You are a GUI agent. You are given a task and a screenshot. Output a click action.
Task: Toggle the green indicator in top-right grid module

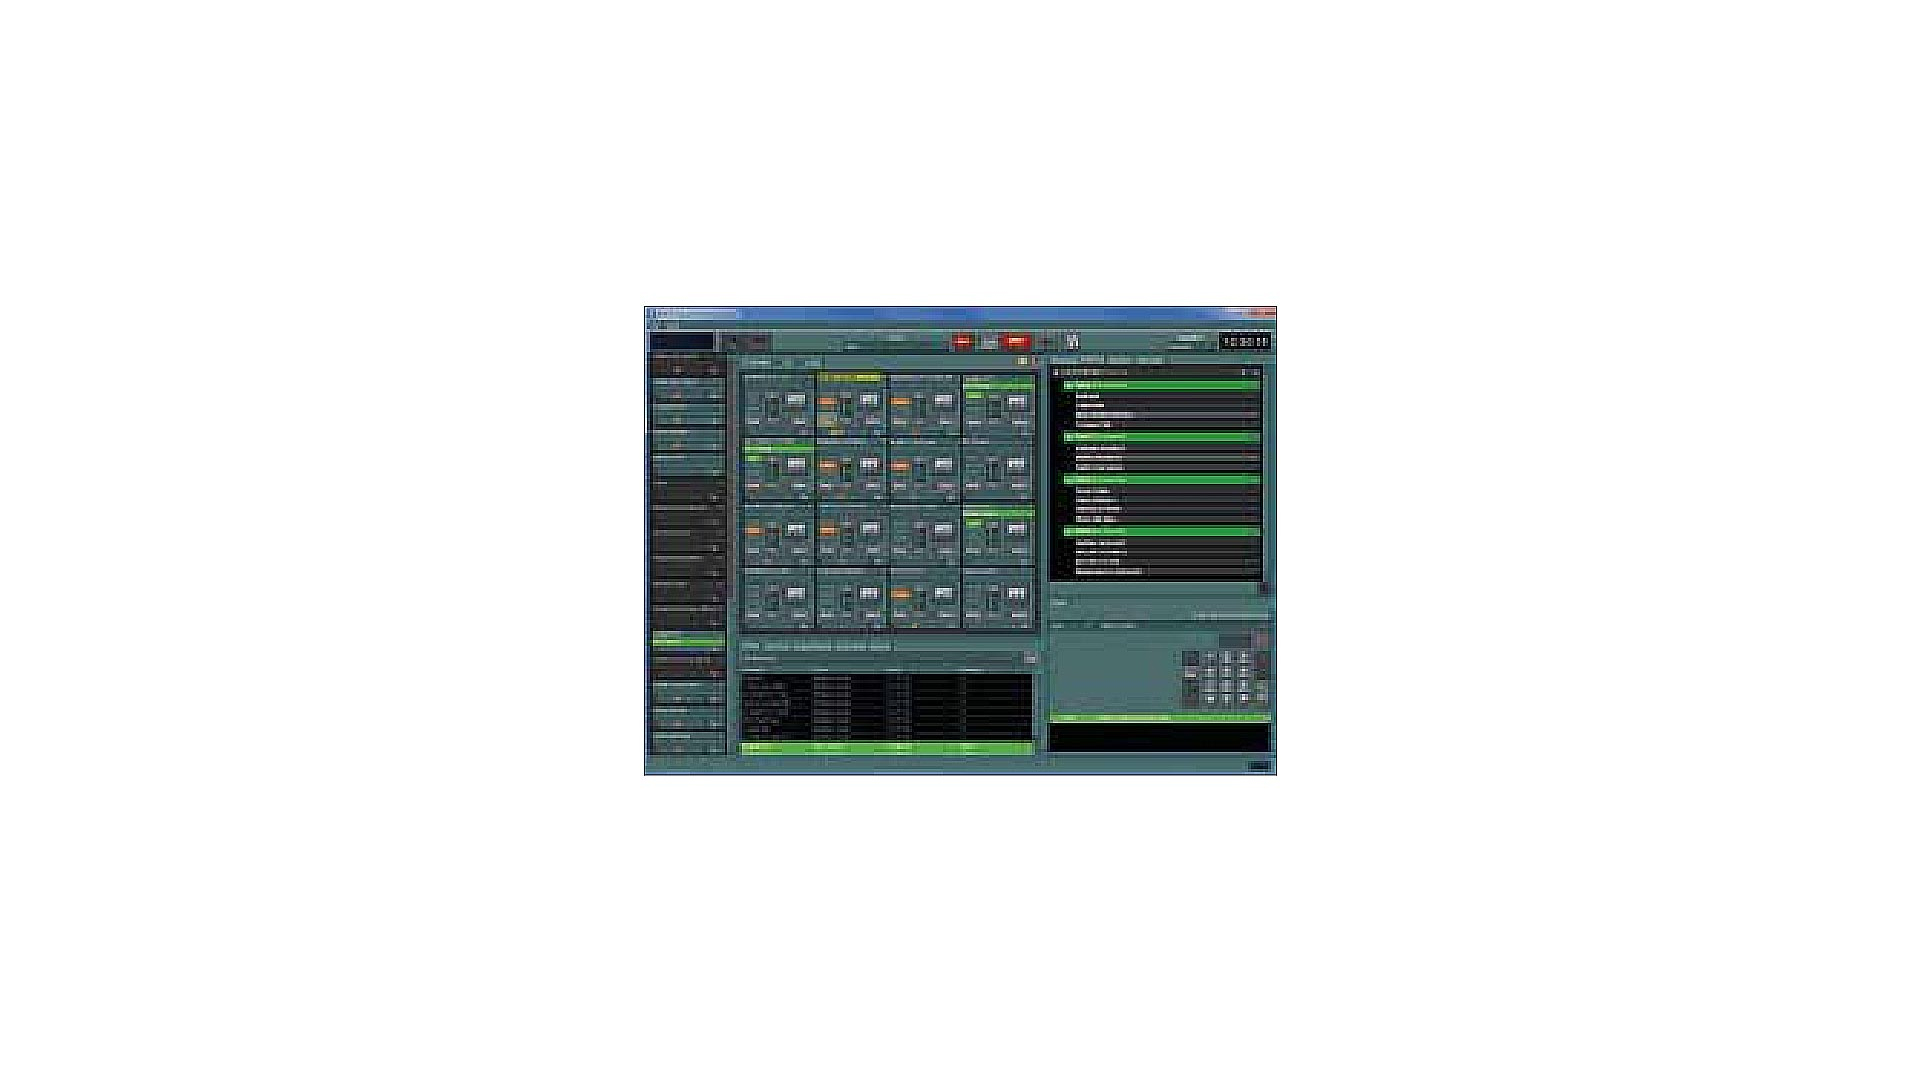point(974,396)
